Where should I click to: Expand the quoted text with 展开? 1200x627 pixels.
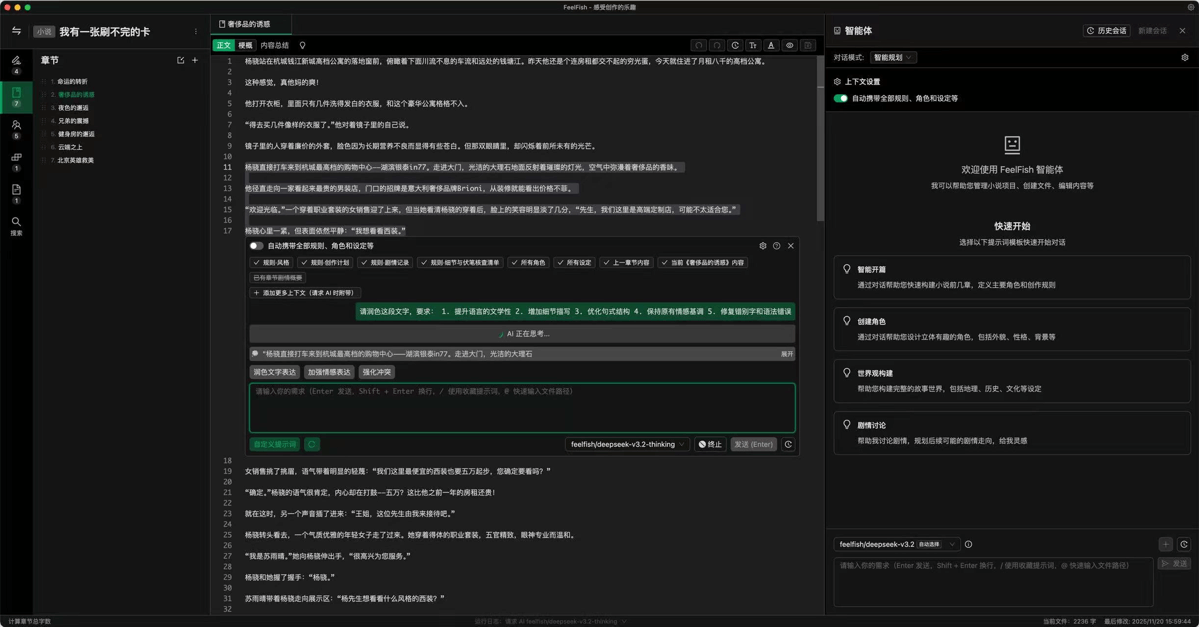(x=787, y=354)
